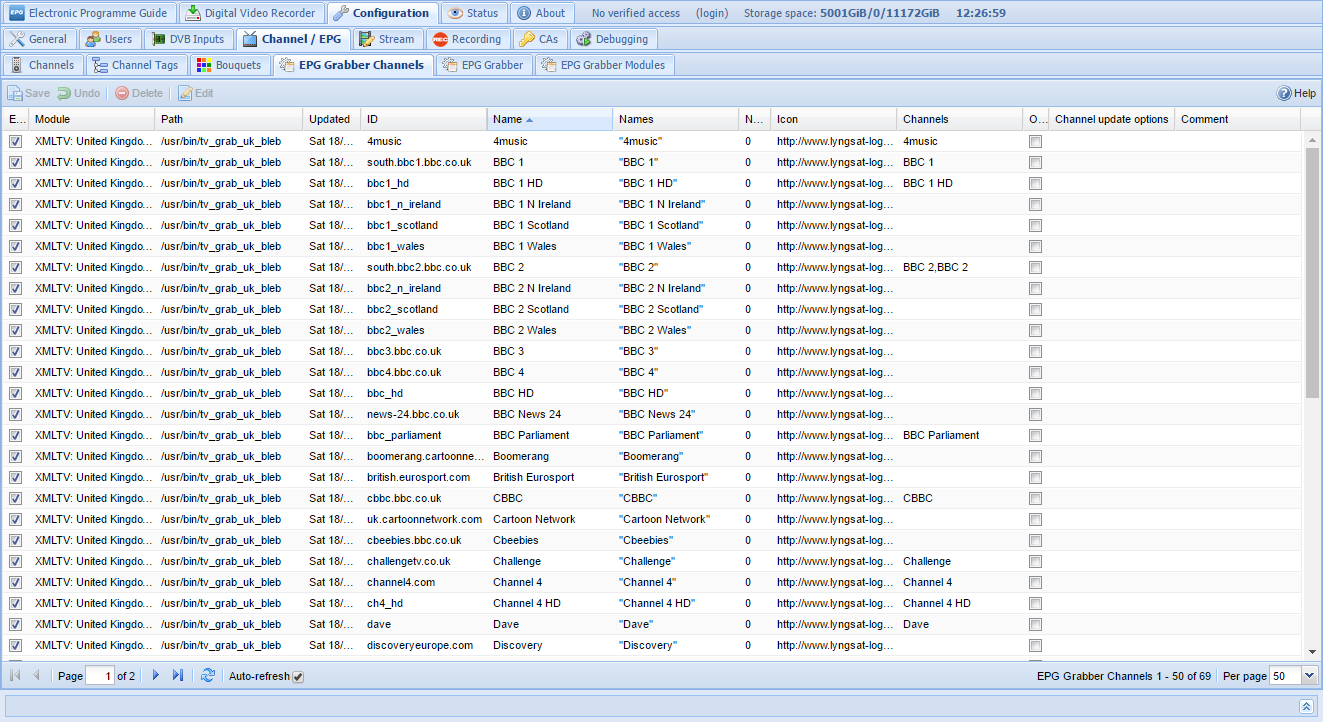Switch to Digital Video Recorder tab
This screenshot has height=722, width=1323.
click(252, 13)
